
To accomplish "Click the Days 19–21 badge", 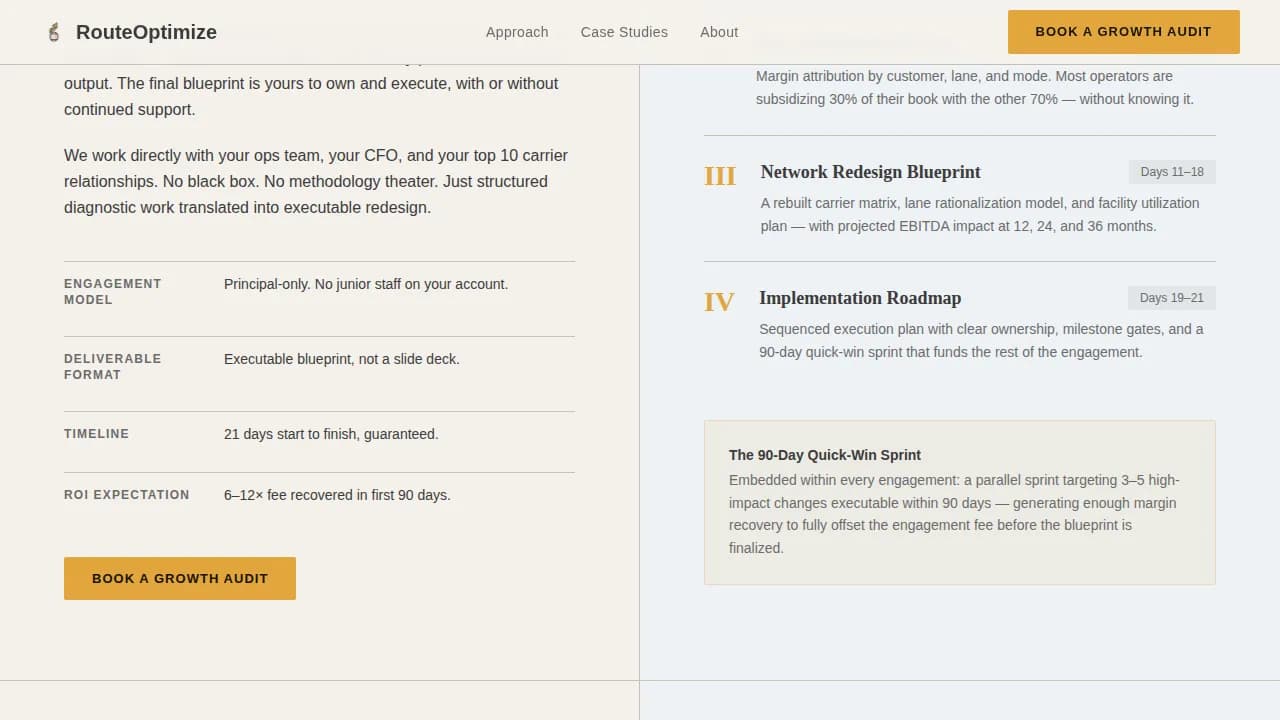I will coord(1172,298).
